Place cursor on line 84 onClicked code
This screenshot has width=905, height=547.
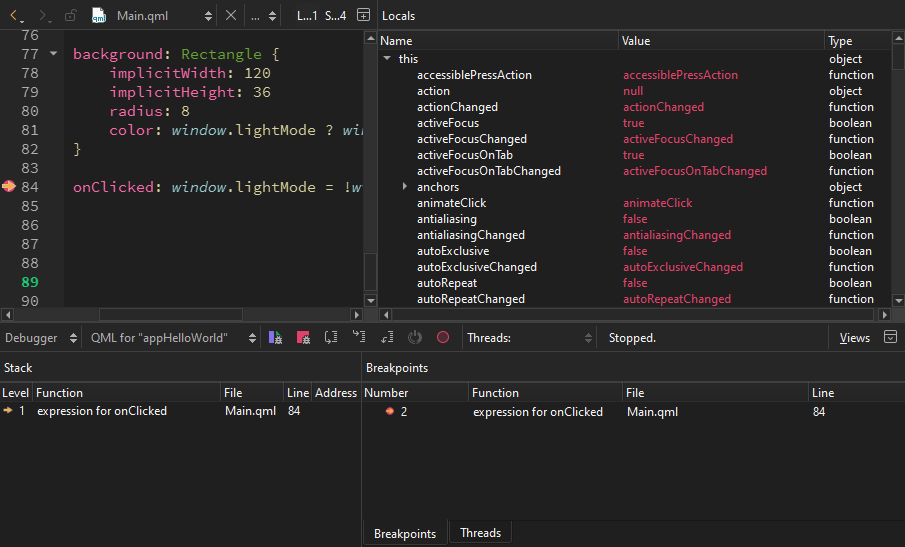point(217,187)
